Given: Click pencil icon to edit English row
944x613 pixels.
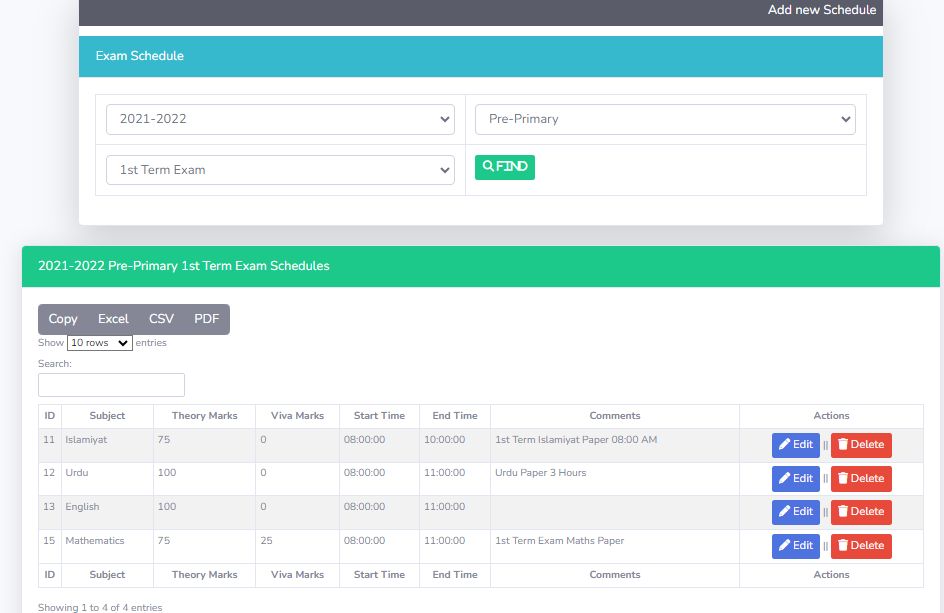Looking at the screenshot, I should tap(785, 512).
